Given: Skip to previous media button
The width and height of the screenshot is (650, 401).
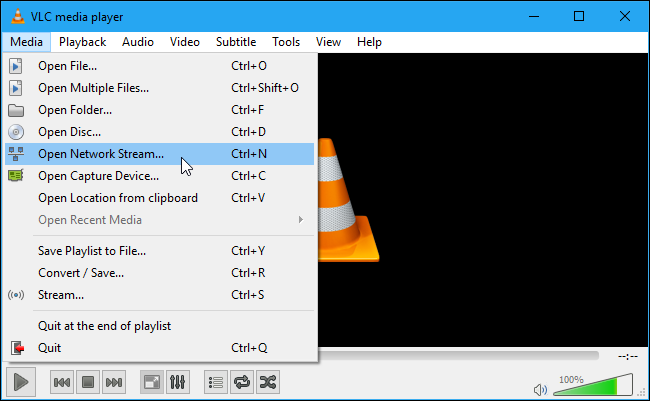Looking at the screenshot, I should pos(62,382).
